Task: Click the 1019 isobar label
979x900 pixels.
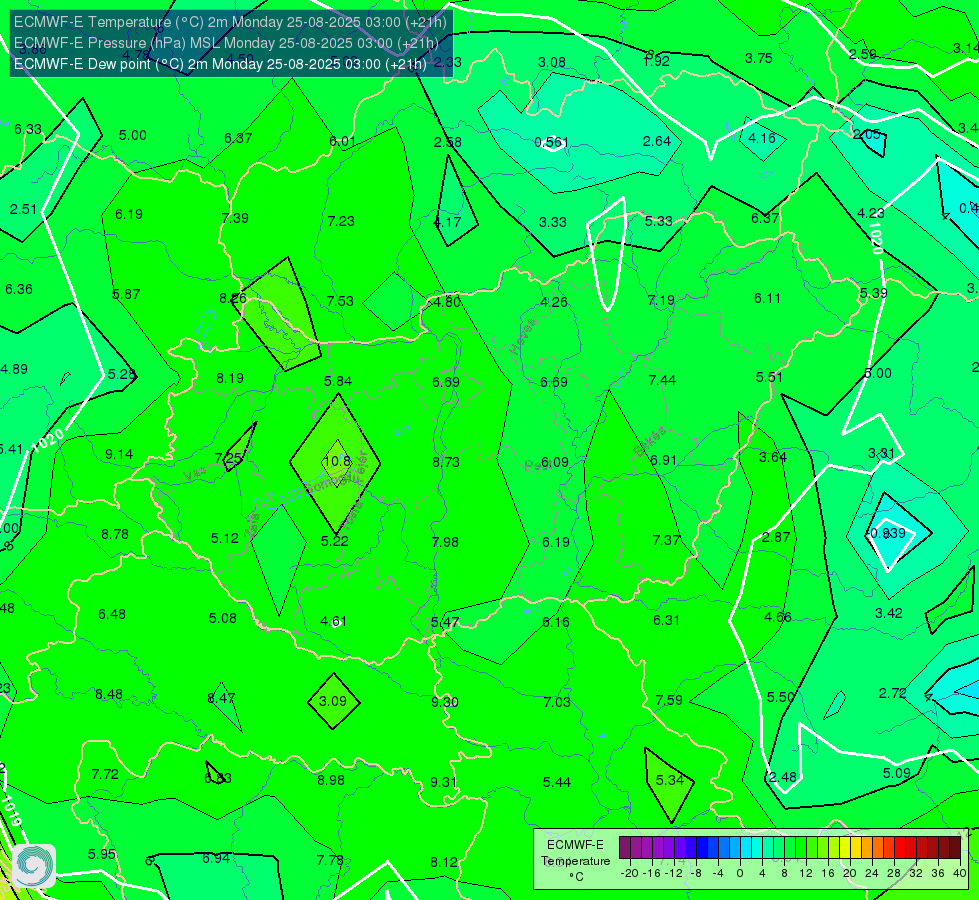Action: tap(11, 810)
